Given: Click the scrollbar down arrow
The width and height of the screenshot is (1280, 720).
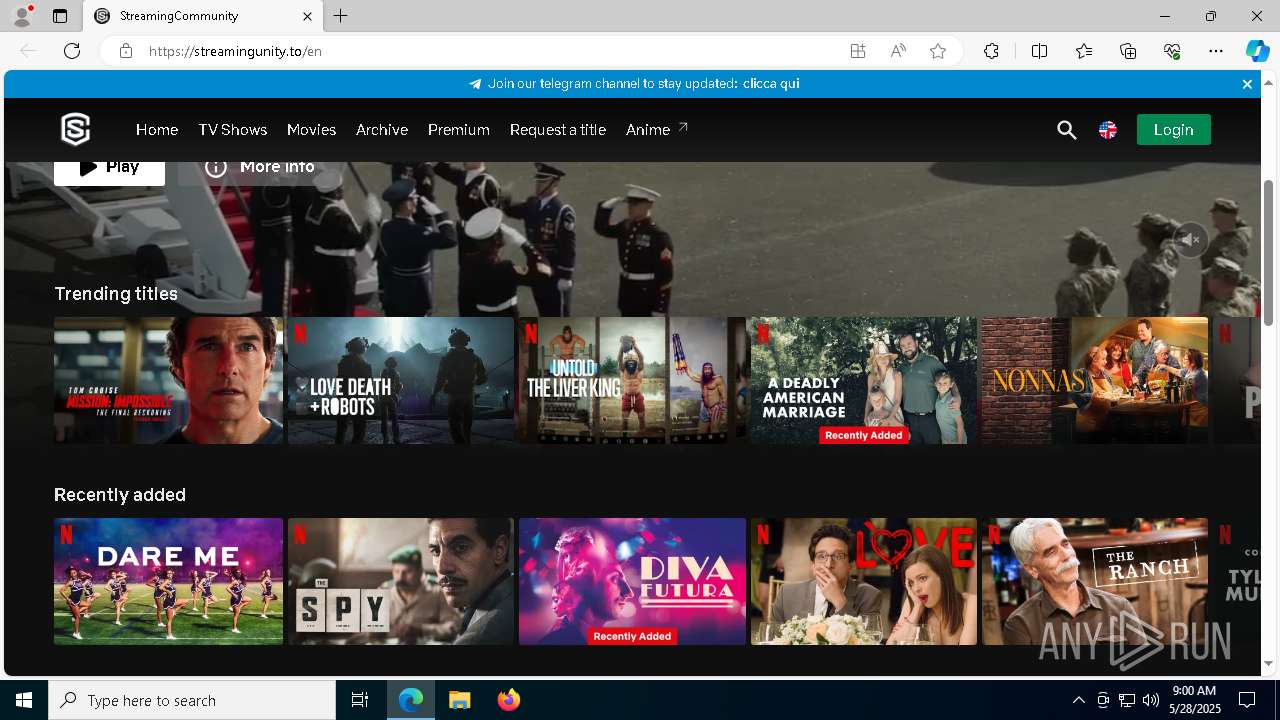Looking at the screenshot, I should (1269, 663).
